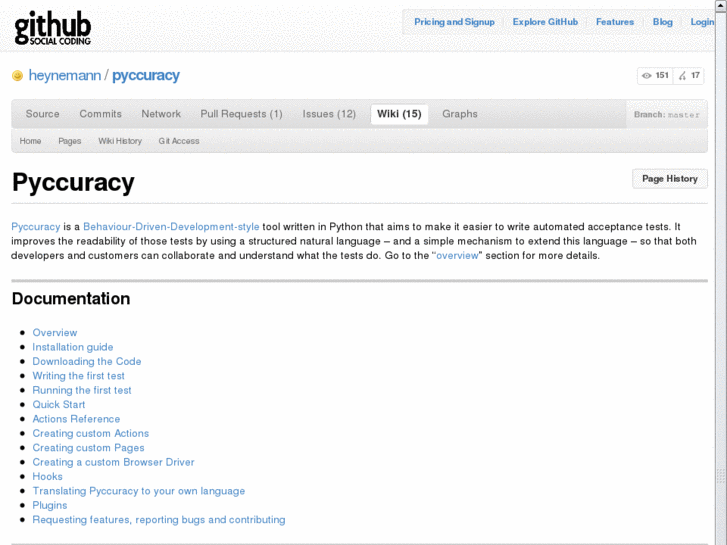The image size is (727, 545).
Task: Open the Pull Requests (1) tab
Action: tap(241, 114)
